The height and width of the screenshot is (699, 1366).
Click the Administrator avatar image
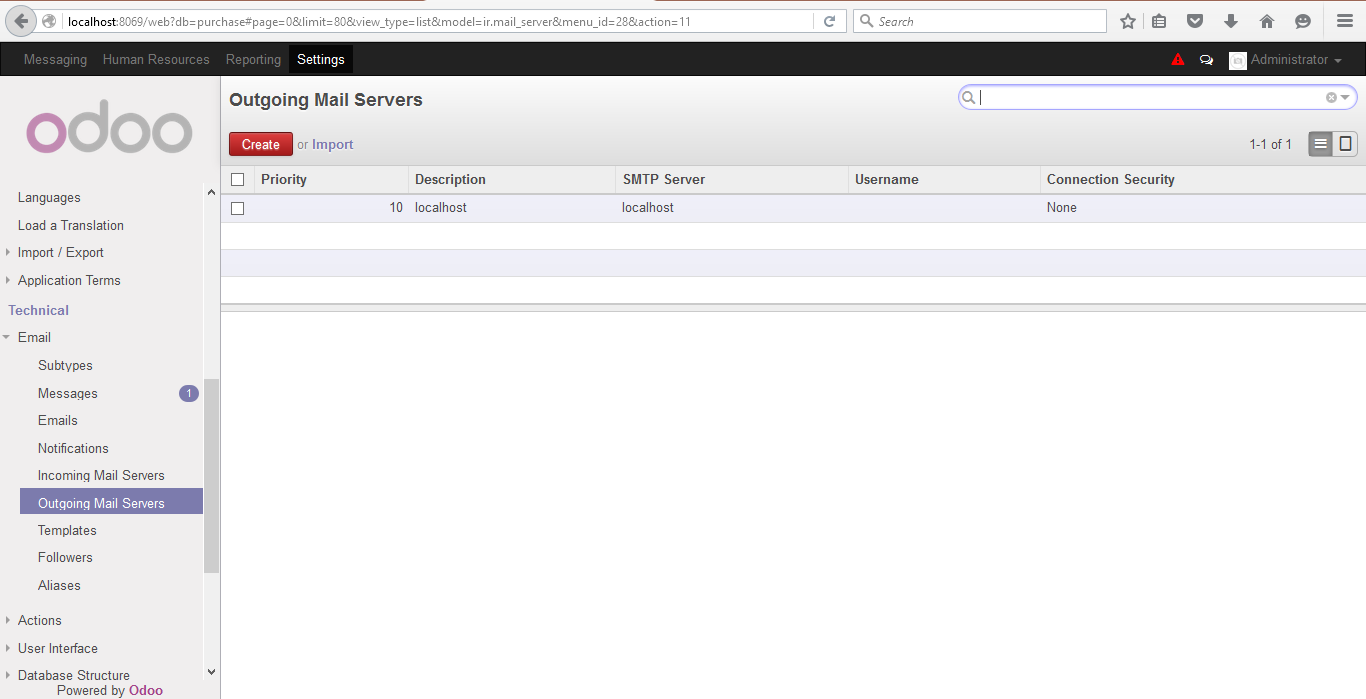(1238, 60)
